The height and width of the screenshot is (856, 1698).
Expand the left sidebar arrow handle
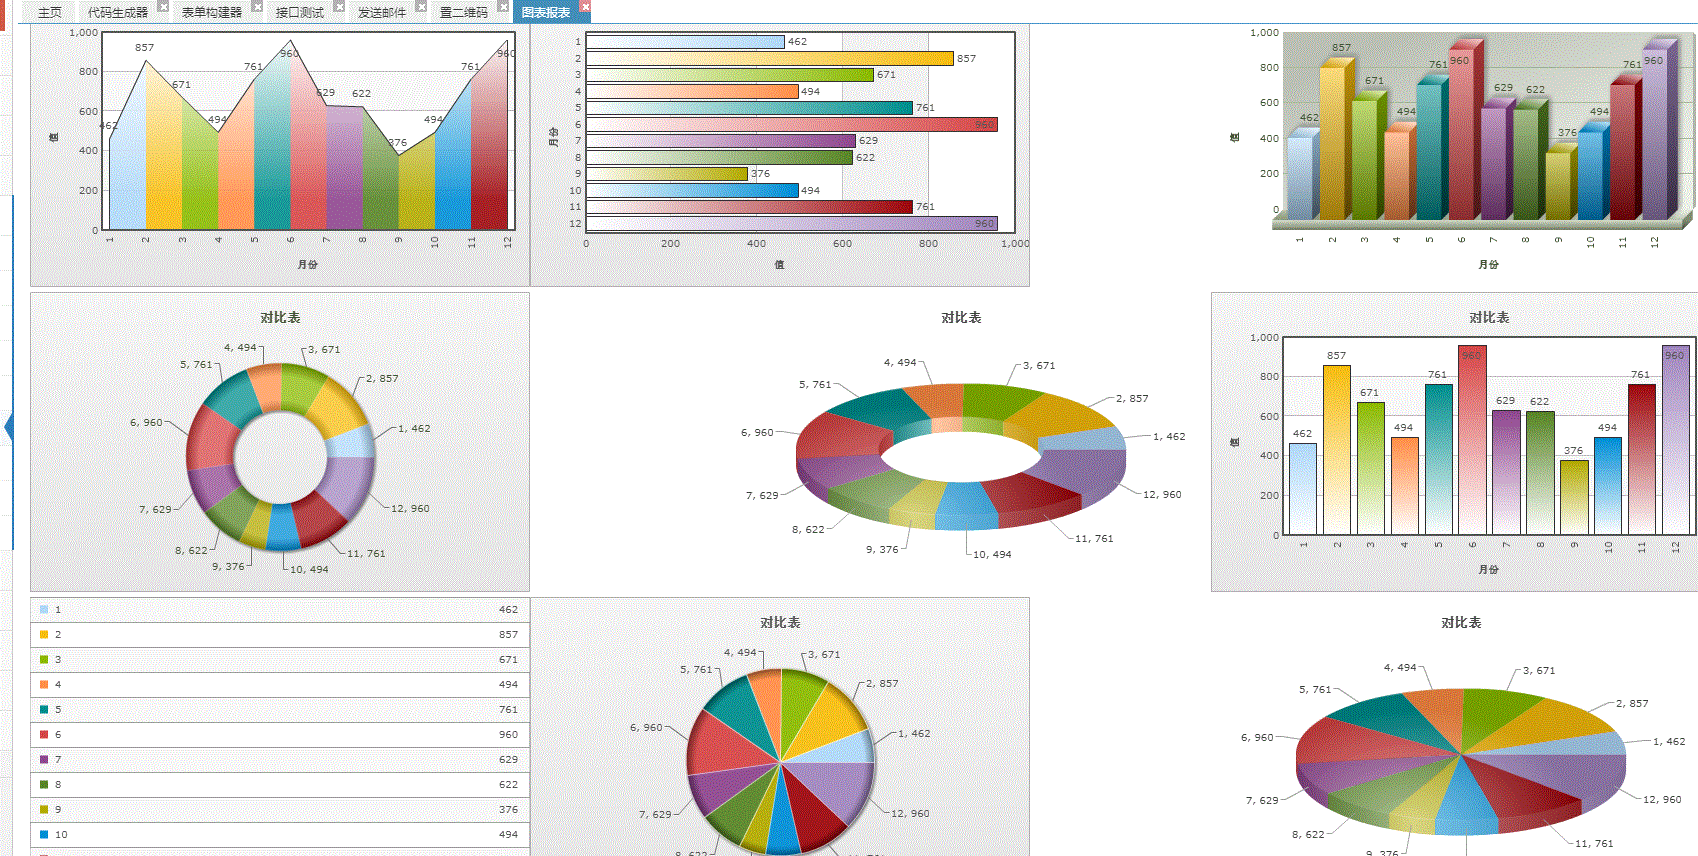pos(8,427)
